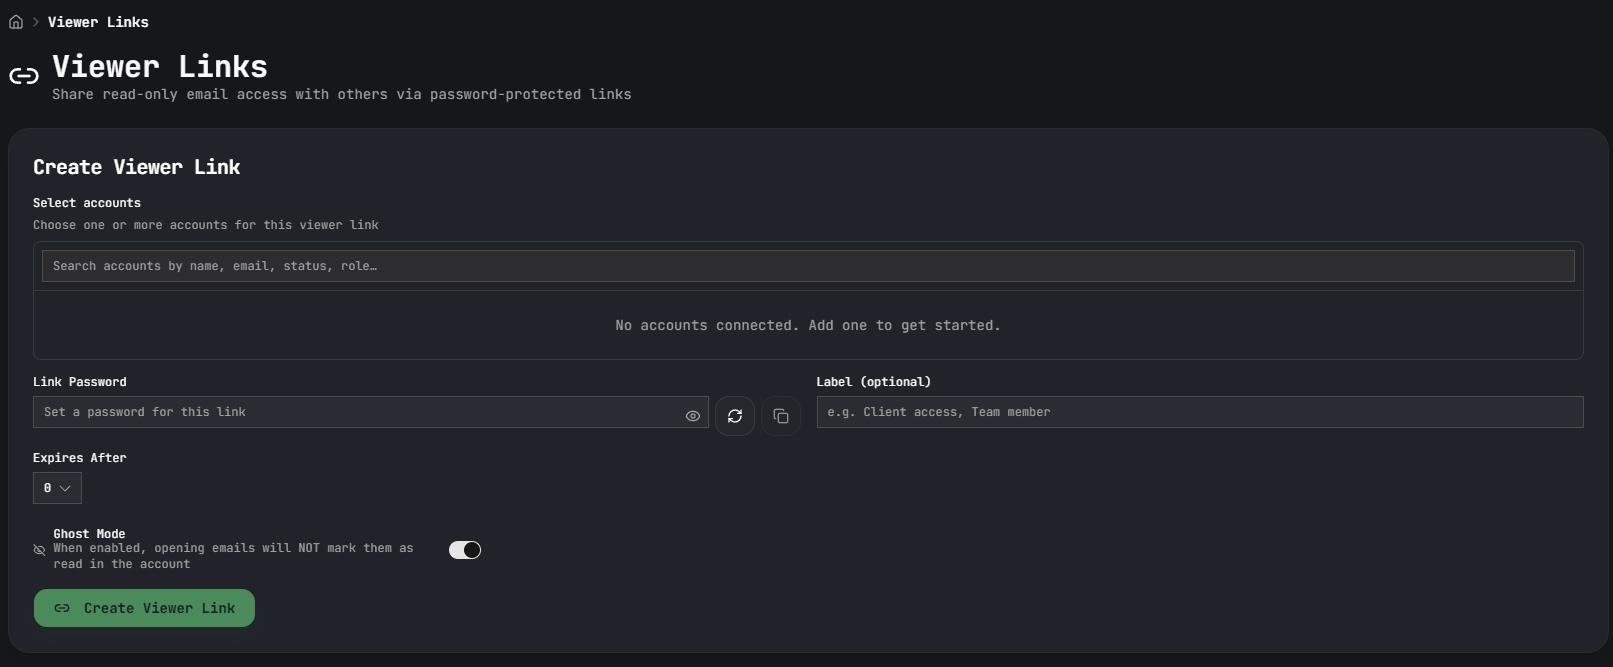Generate a new password with refresh icon

[735, 416]
